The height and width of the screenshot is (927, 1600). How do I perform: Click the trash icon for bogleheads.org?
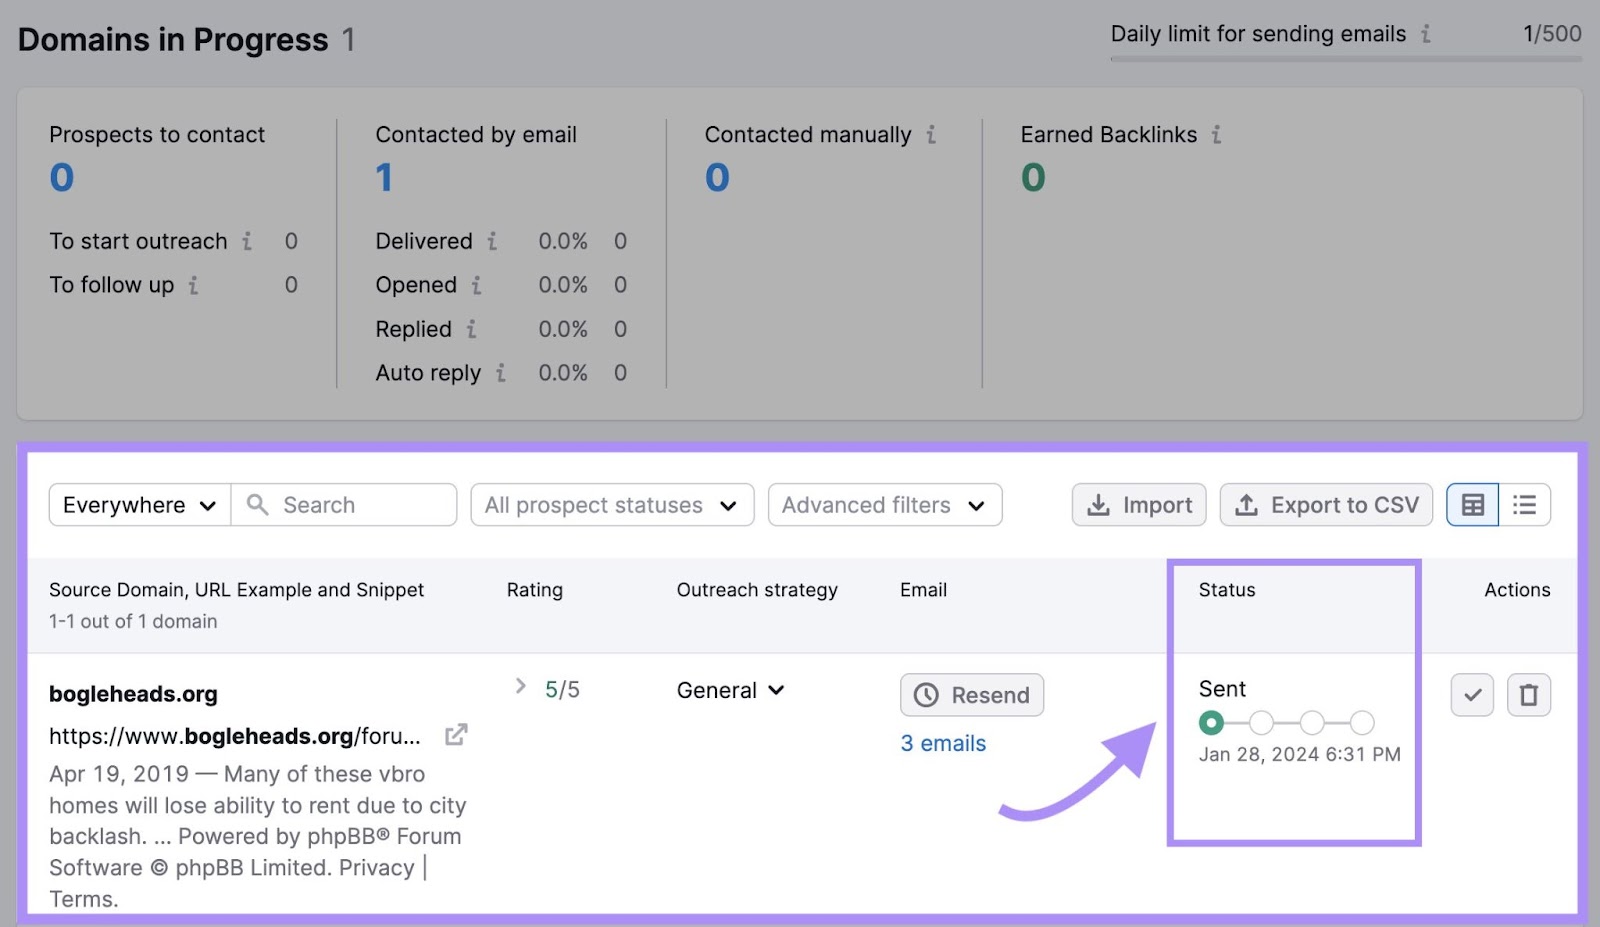point(1529,695)
